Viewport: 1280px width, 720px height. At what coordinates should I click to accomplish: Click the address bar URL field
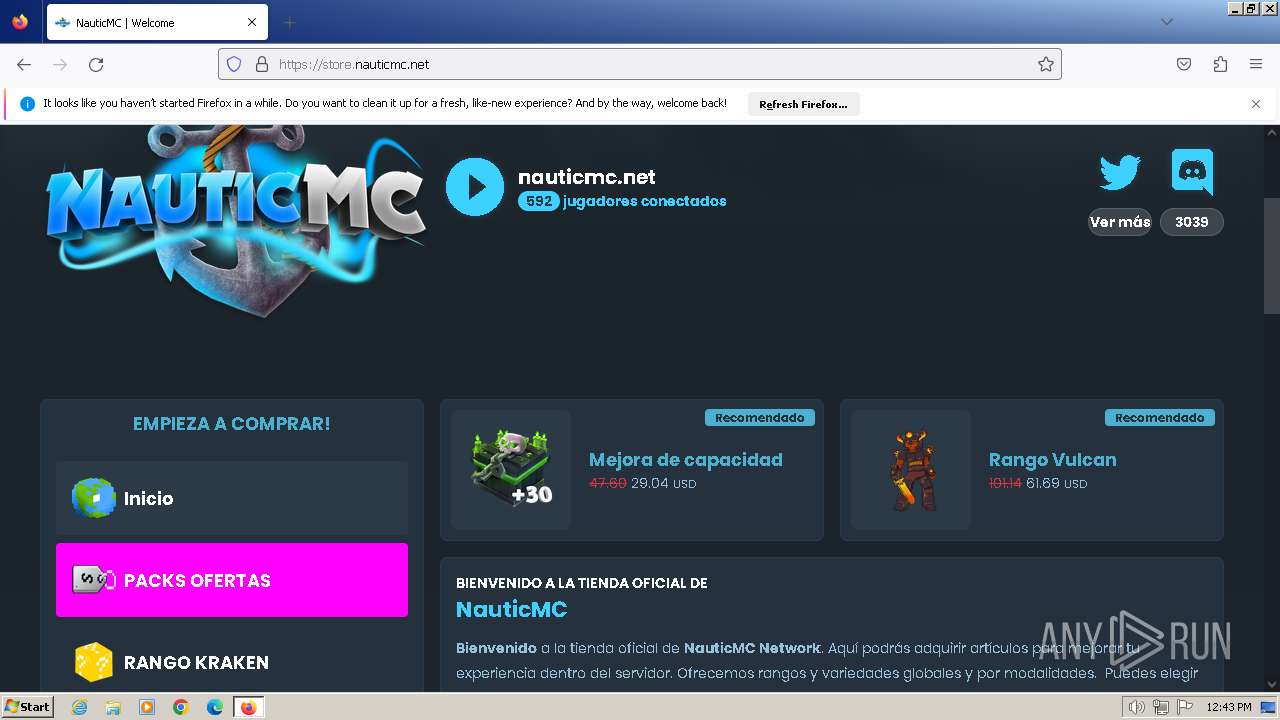coord(640,64)
